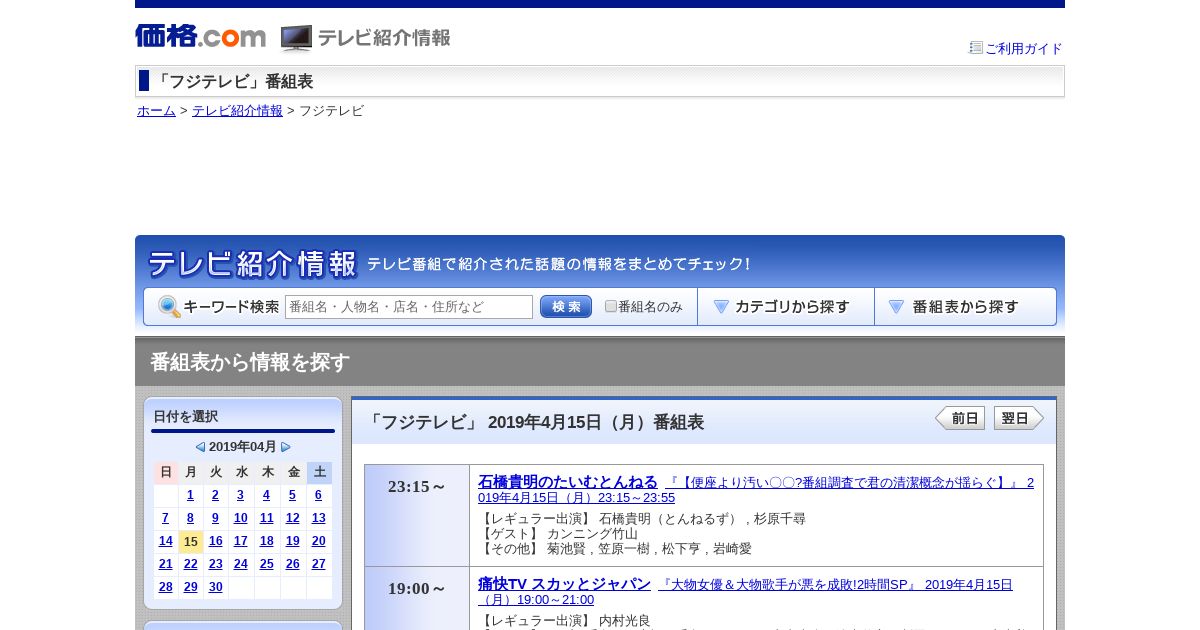Click the 翌日 next day button

[1018, 418]
